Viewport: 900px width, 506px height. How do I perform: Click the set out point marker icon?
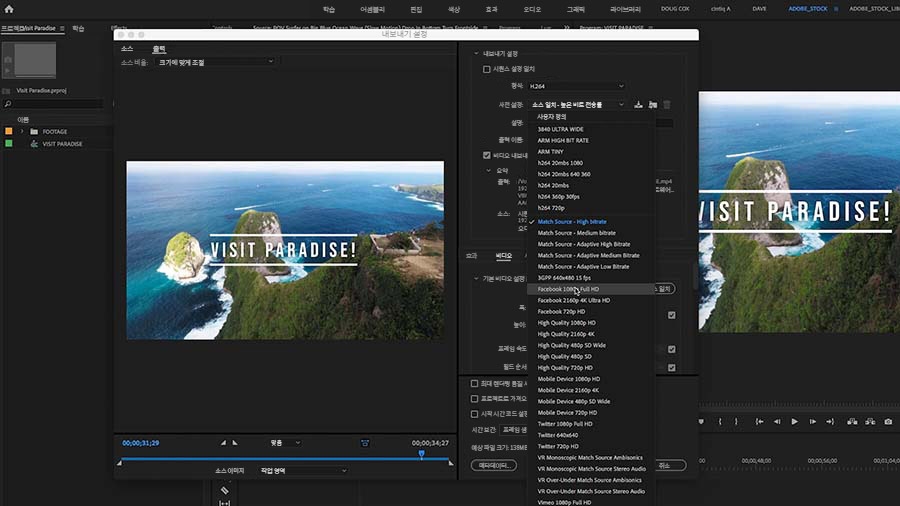click(x=235, y=442)
